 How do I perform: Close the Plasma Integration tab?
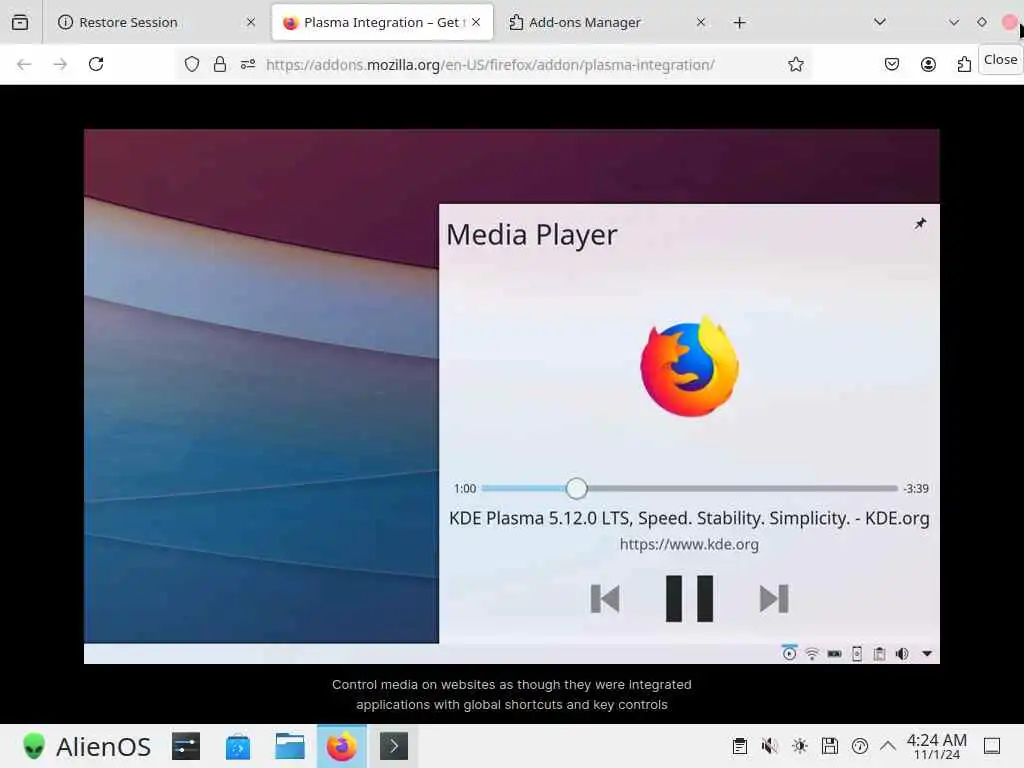476,22
